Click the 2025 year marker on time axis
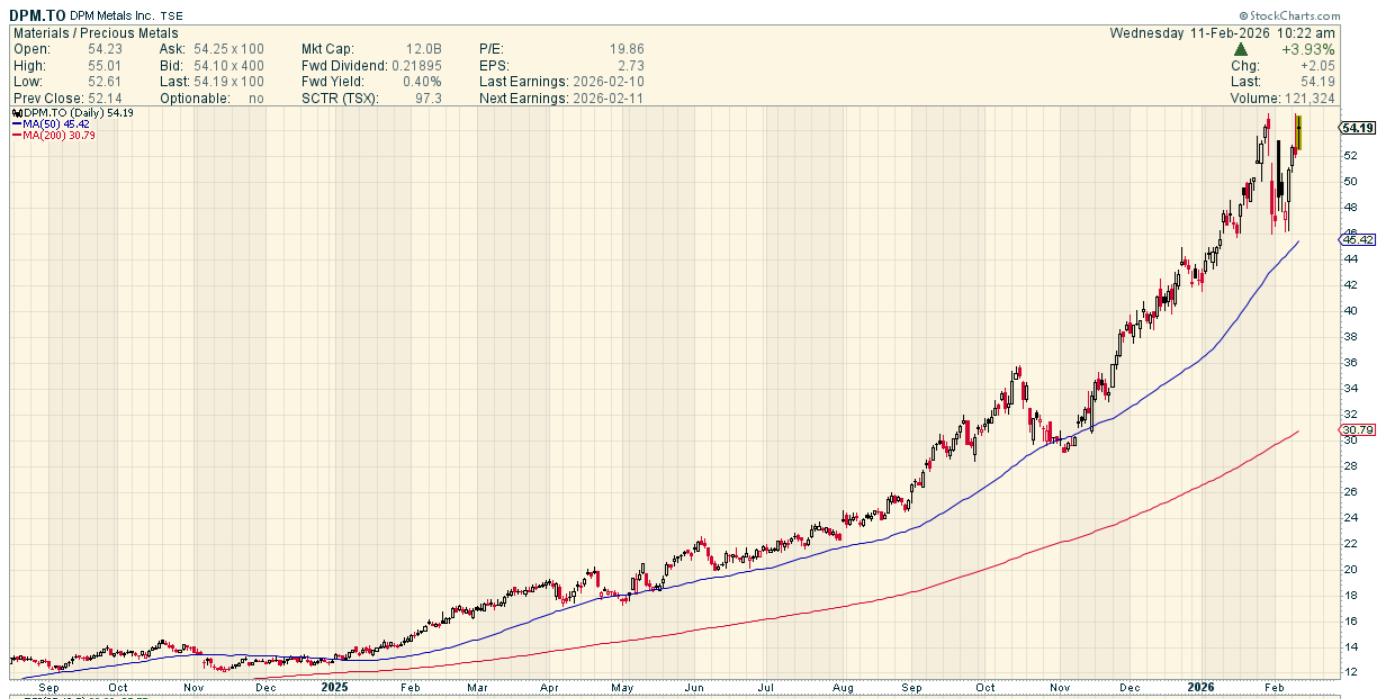The image size is (1386, 699). tap(335, 688)
